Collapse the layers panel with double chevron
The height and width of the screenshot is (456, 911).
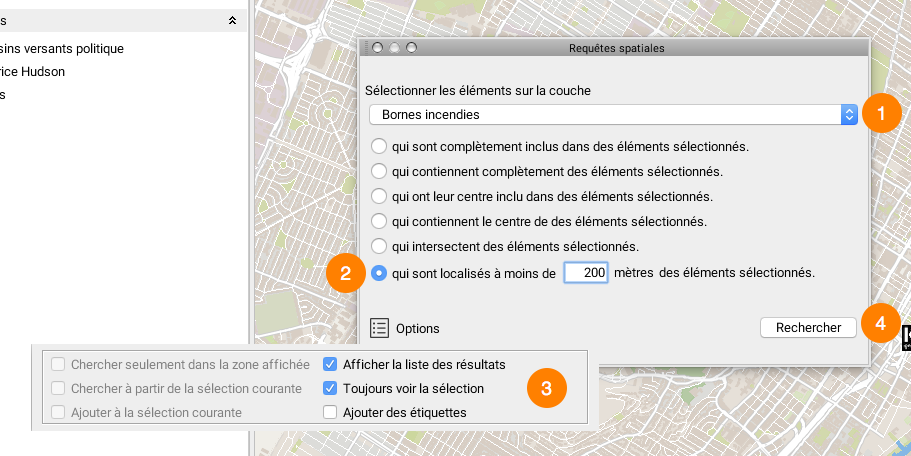pyautogui.click(x=232, y=20)
